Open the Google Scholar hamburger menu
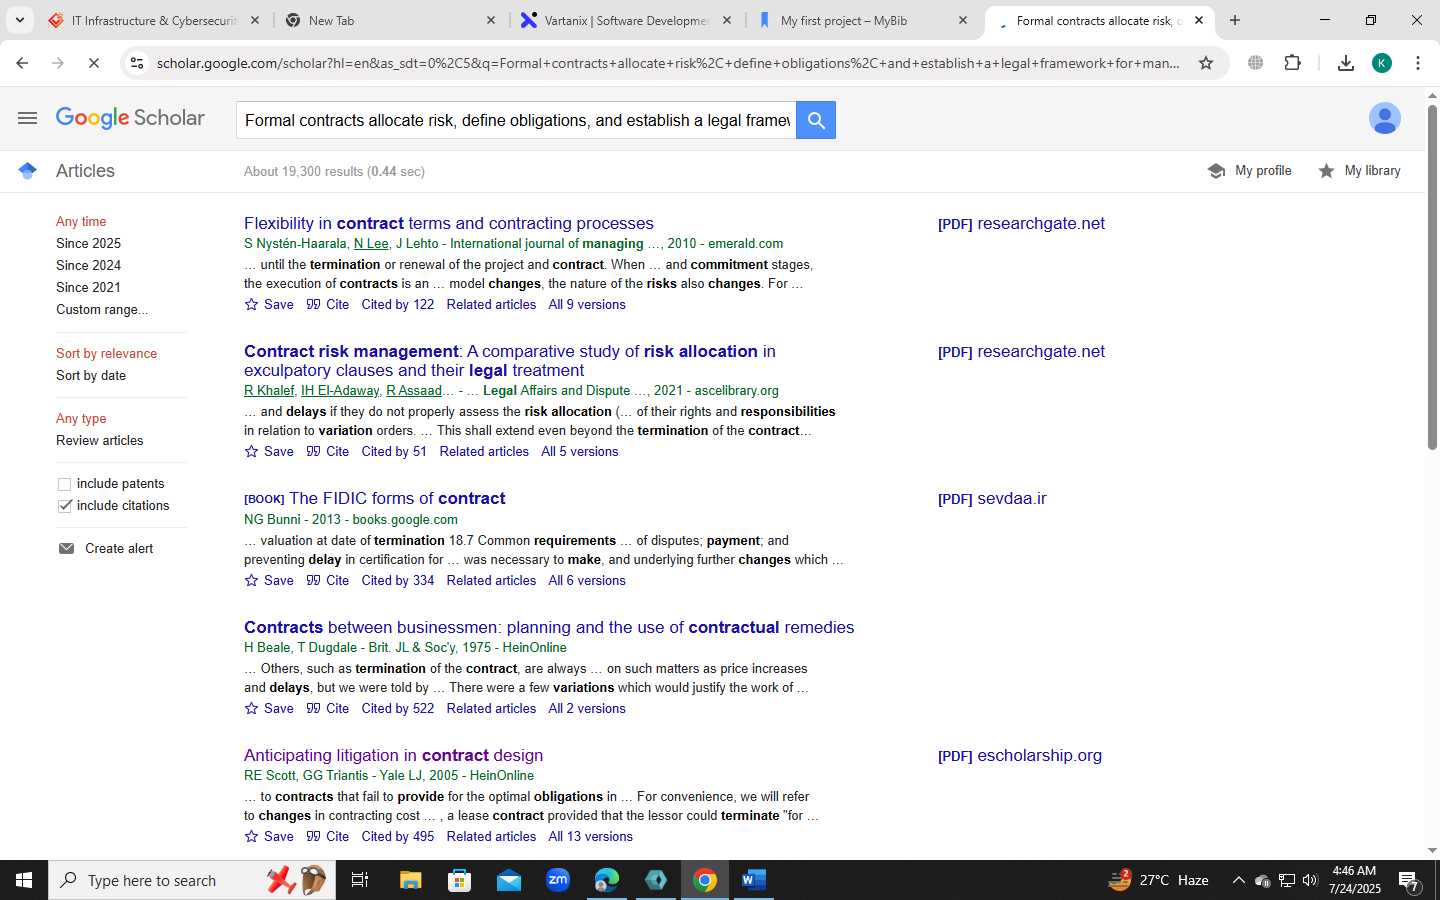 [x=27, y=118]
